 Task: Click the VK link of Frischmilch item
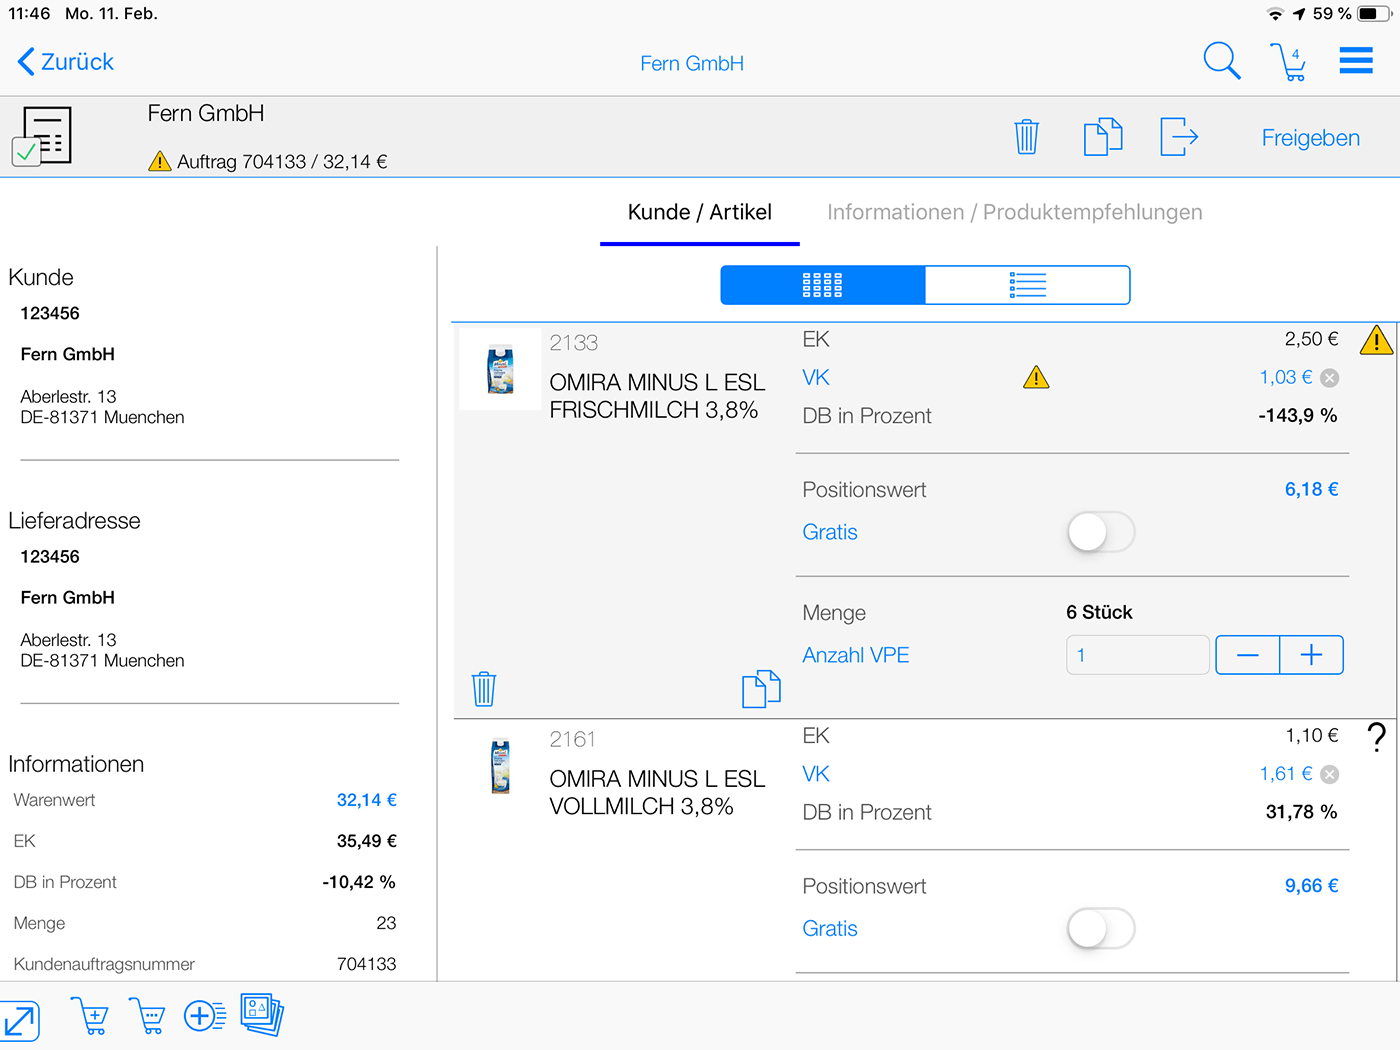coord(816,377)
